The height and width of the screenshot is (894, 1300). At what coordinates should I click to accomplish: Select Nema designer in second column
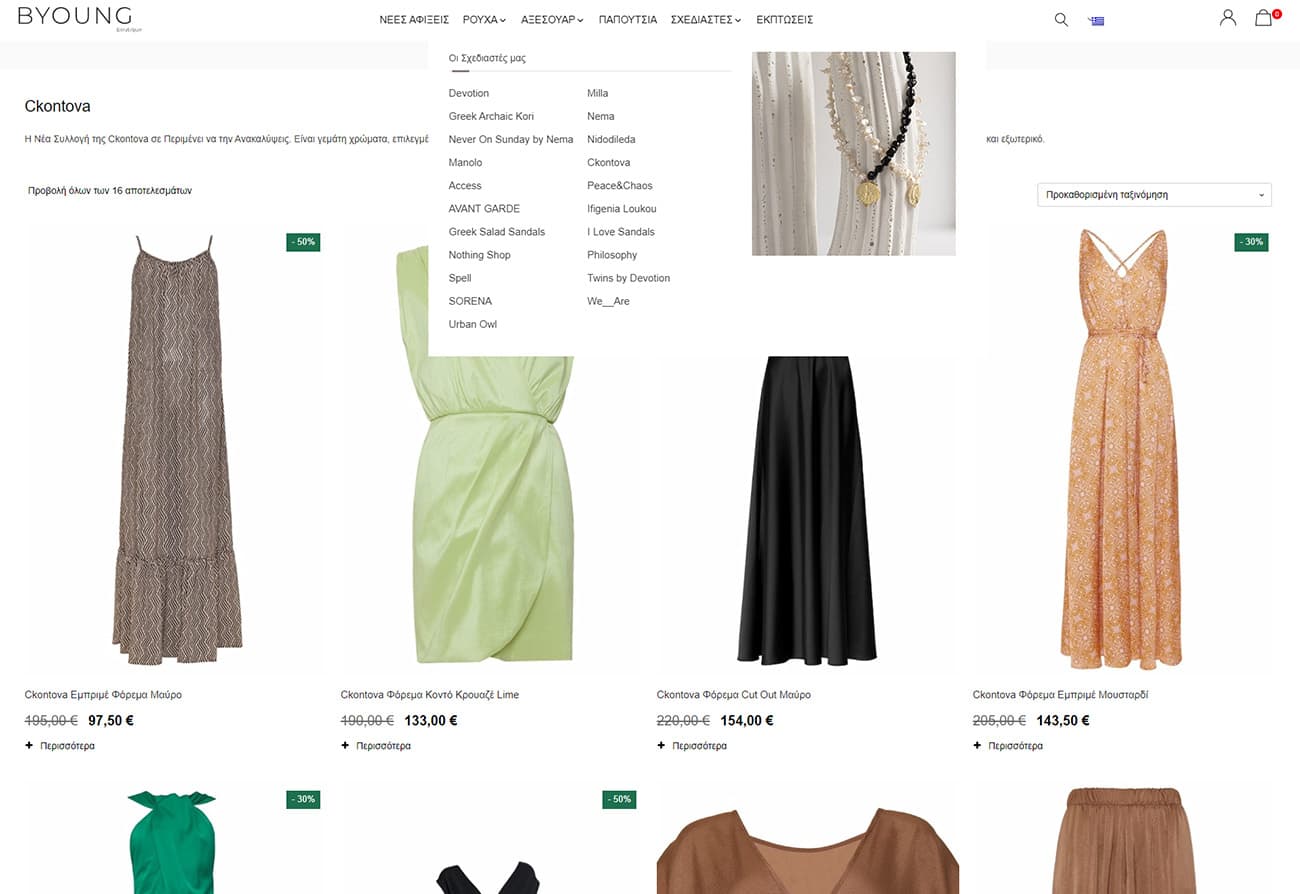click(600, 116)
